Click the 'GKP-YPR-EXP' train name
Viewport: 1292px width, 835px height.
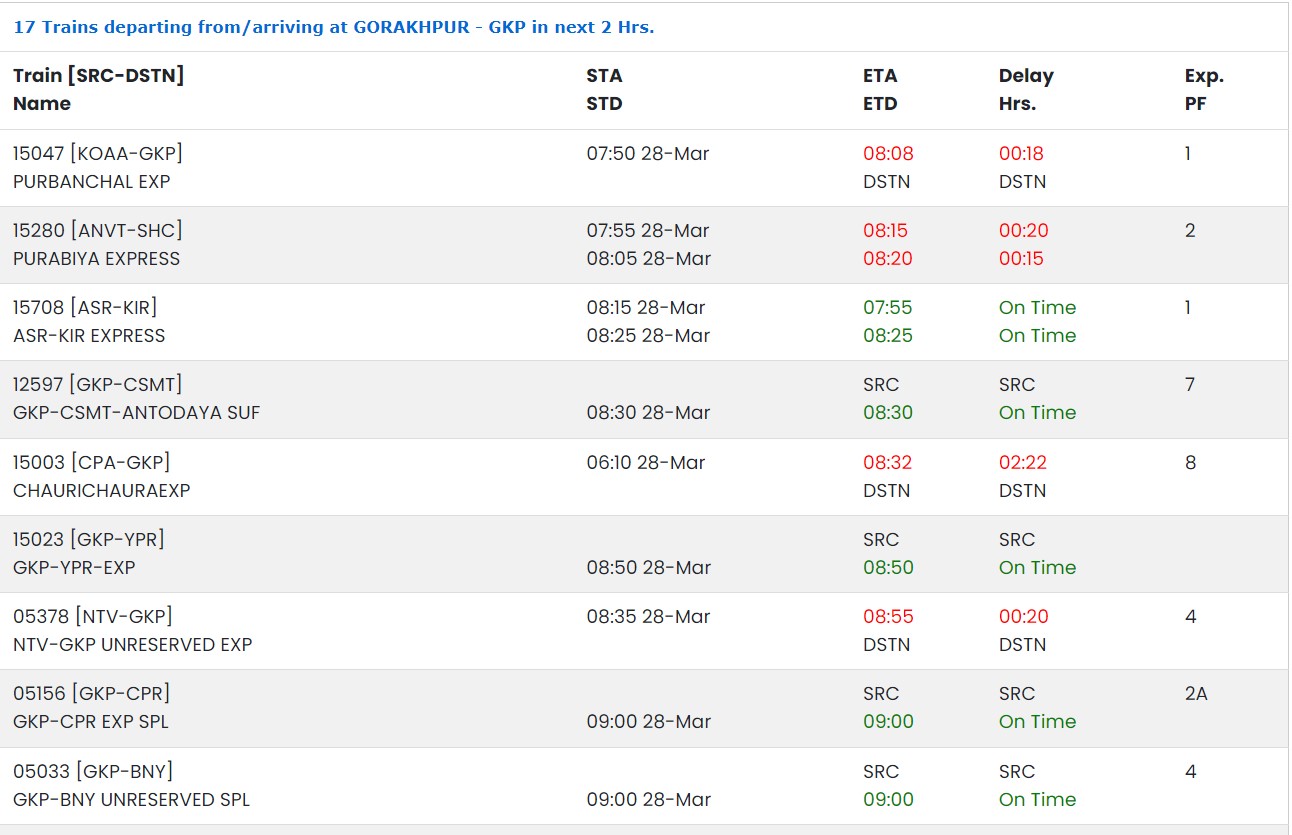[x=74, y=568]
